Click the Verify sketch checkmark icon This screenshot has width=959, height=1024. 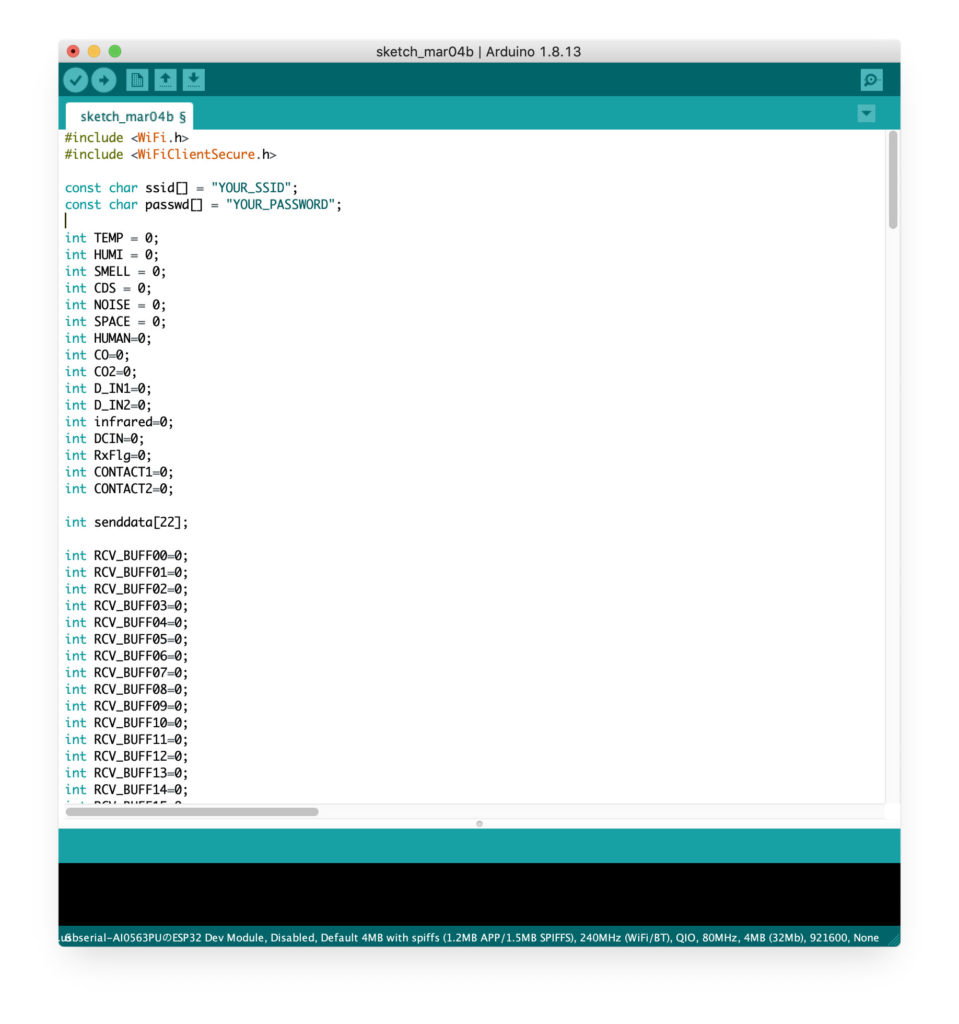click(x=76, y=80)
